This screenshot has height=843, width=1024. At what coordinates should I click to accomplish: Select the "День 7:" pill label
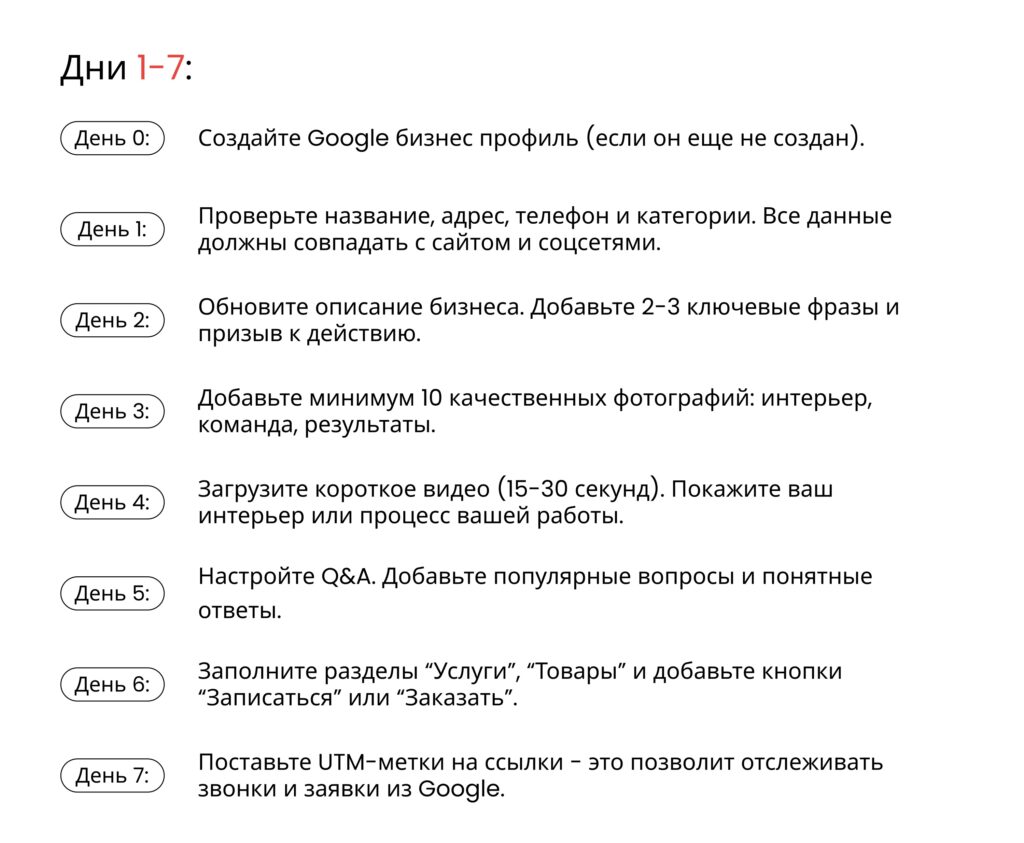[x=112, y=775]
